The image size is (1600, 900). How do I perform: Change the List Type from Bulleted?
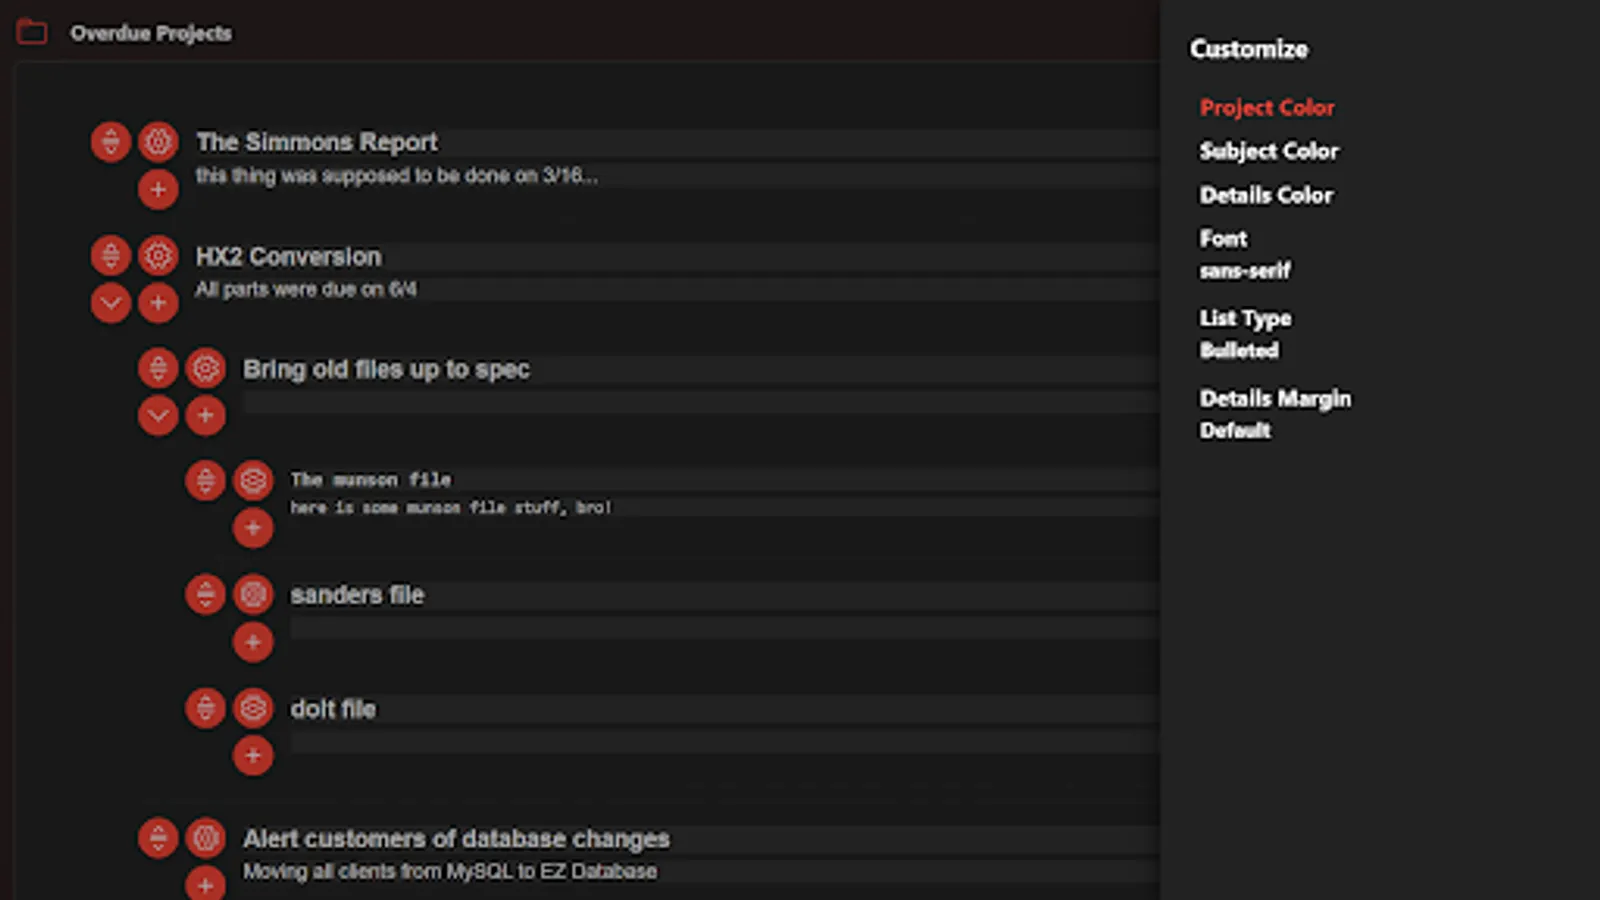pos(1239,350)
